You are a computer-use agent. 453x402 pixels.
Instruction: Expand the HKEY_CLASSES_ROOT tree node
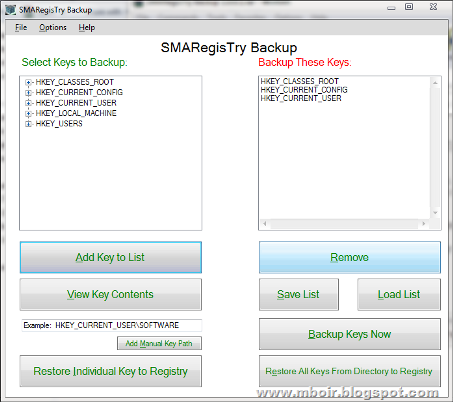coord(29,82)
